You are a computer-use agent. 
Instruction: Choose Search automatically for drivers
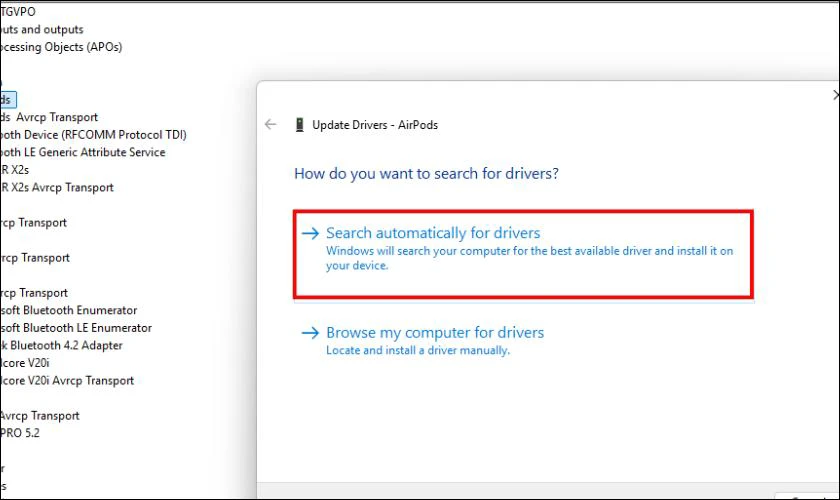tap(523, 253)
